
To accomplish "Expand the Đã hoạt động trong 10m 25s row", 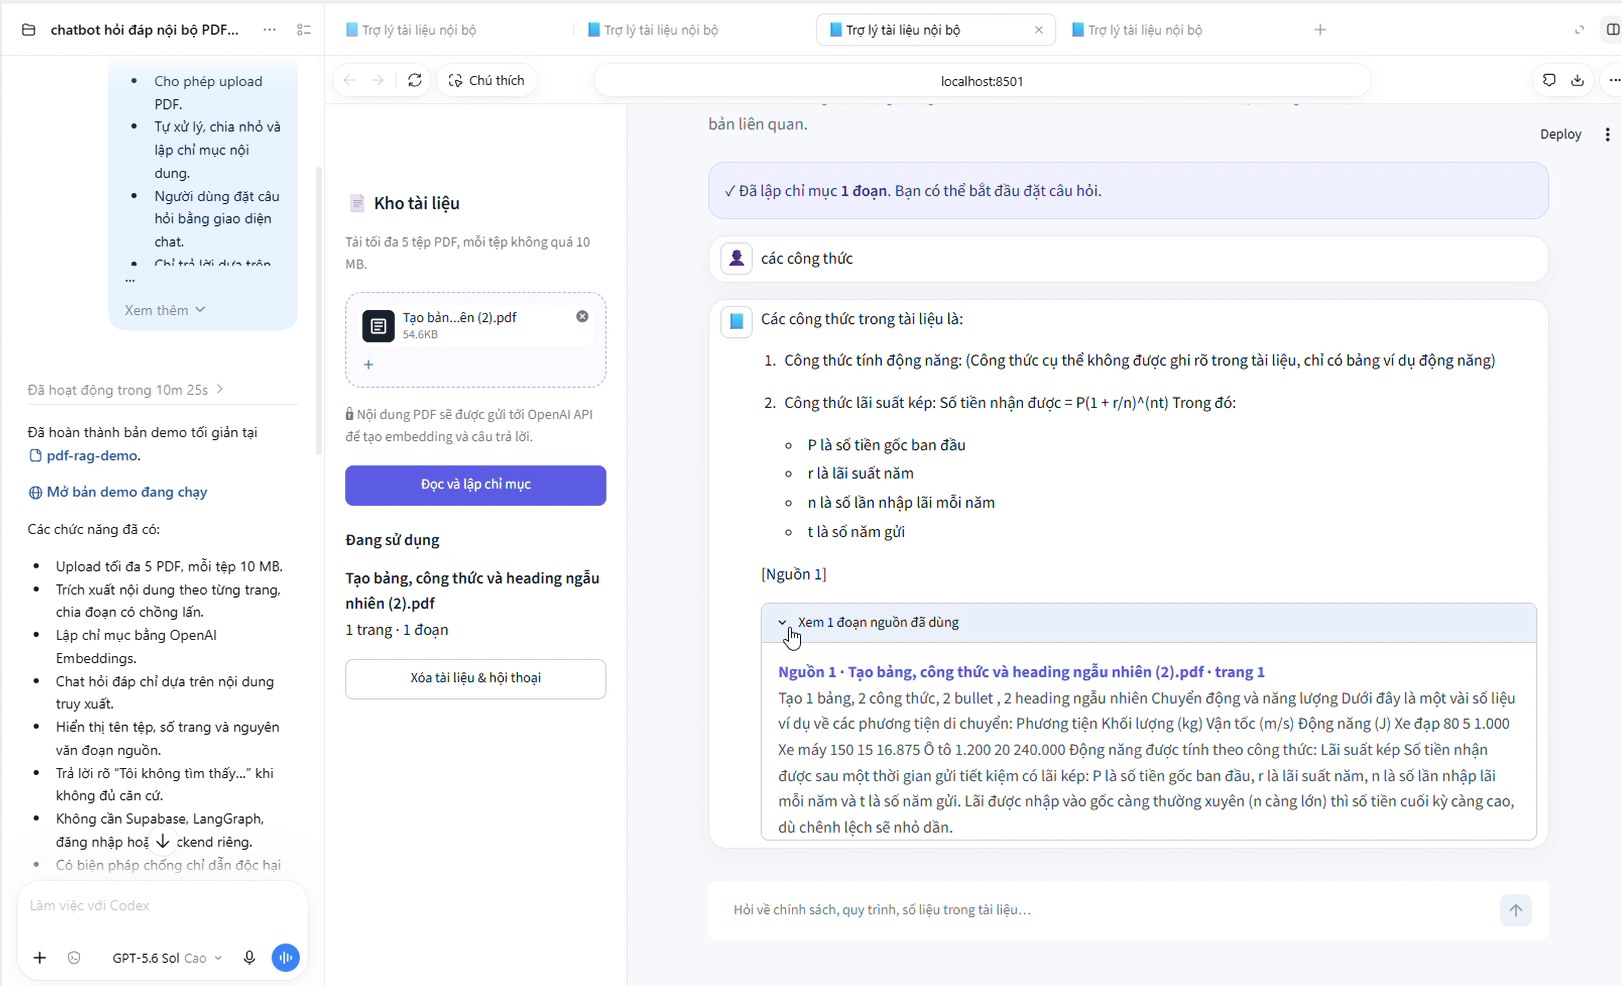I will point(125,390).
